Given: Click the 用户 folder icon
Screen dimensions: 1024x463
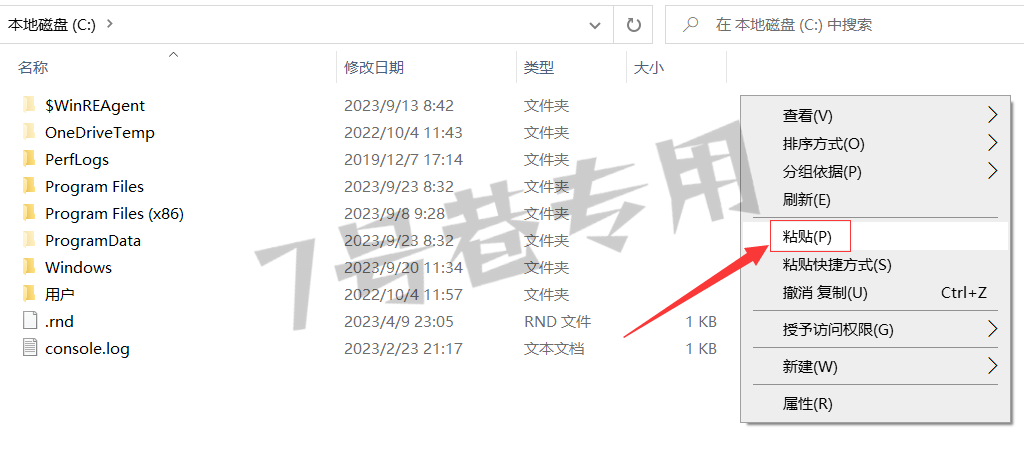Looking at the screenshot, I should (29, 294).
